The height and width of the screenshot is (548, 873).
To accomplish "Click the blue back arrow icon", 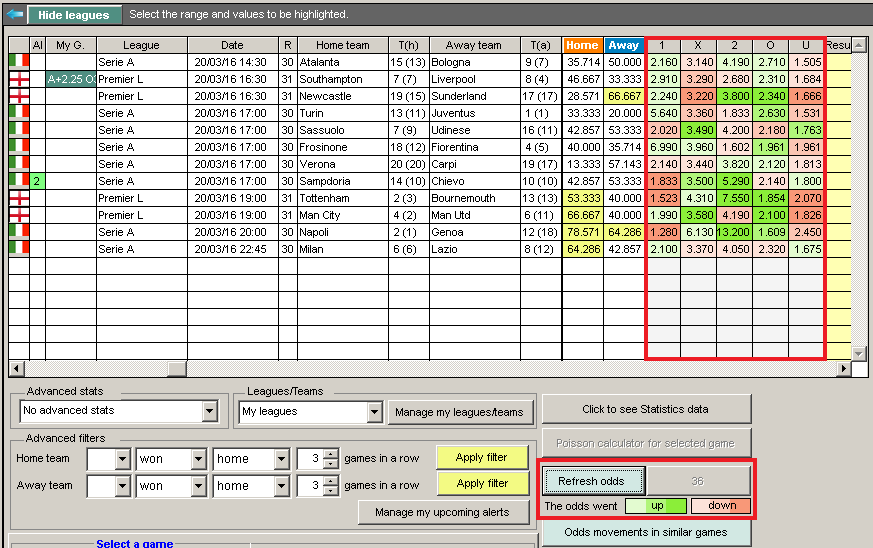I will point(14,14).
